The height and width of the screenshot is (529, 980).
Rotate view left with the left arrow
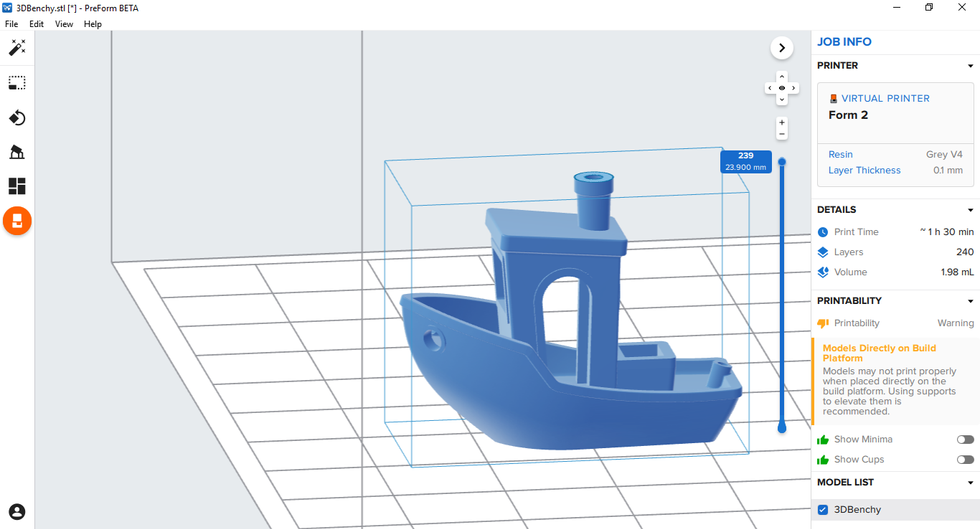tap(770, 88)
